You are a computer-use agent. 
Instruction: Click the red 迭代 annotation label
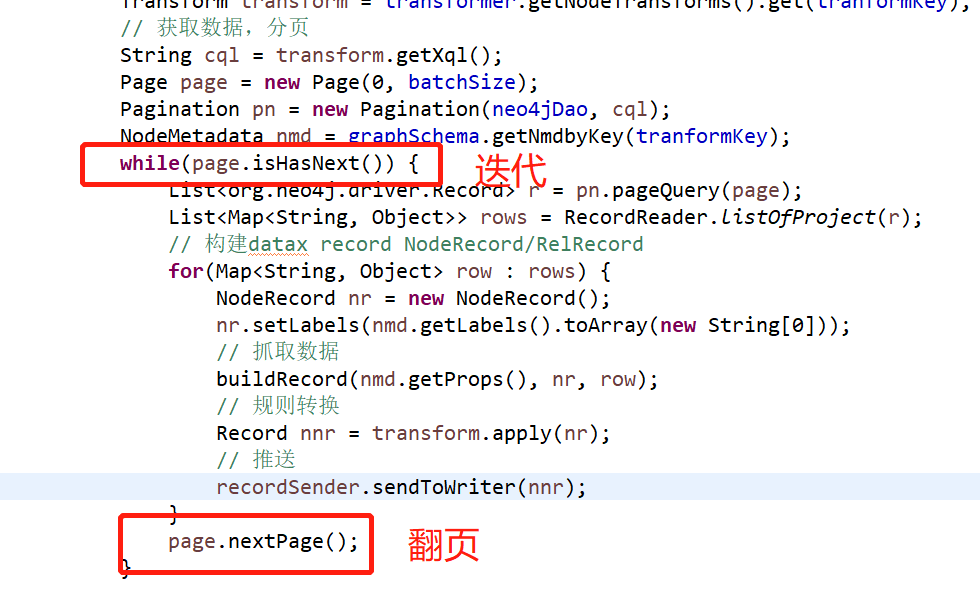coord(511,170)
